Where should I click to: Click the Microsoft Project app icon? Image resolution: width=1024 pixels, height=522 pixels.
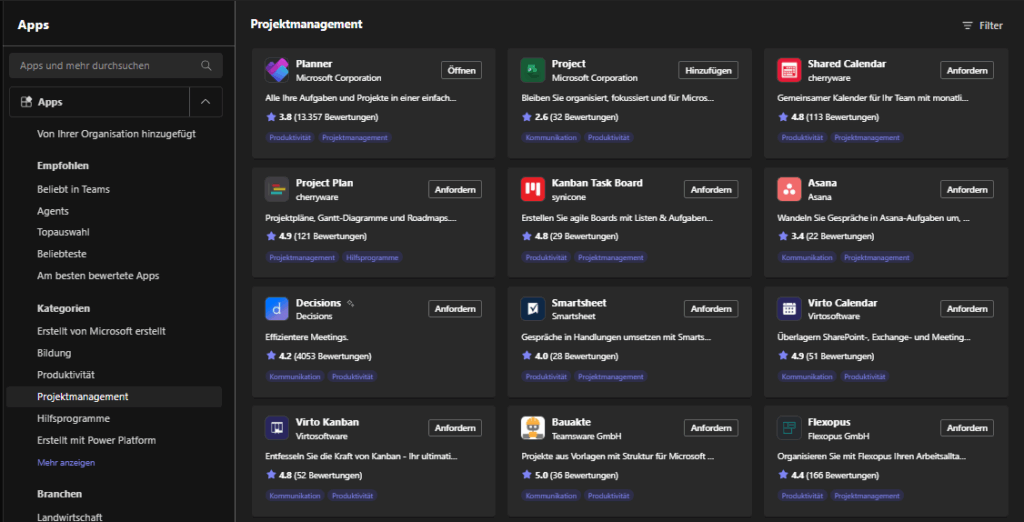pos(533,71)
